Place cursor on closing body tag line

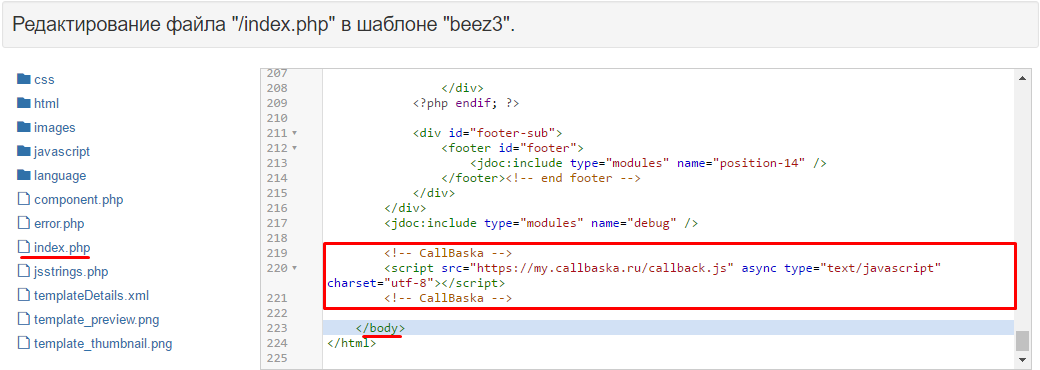pyautogui.click(x=380, y=328)
